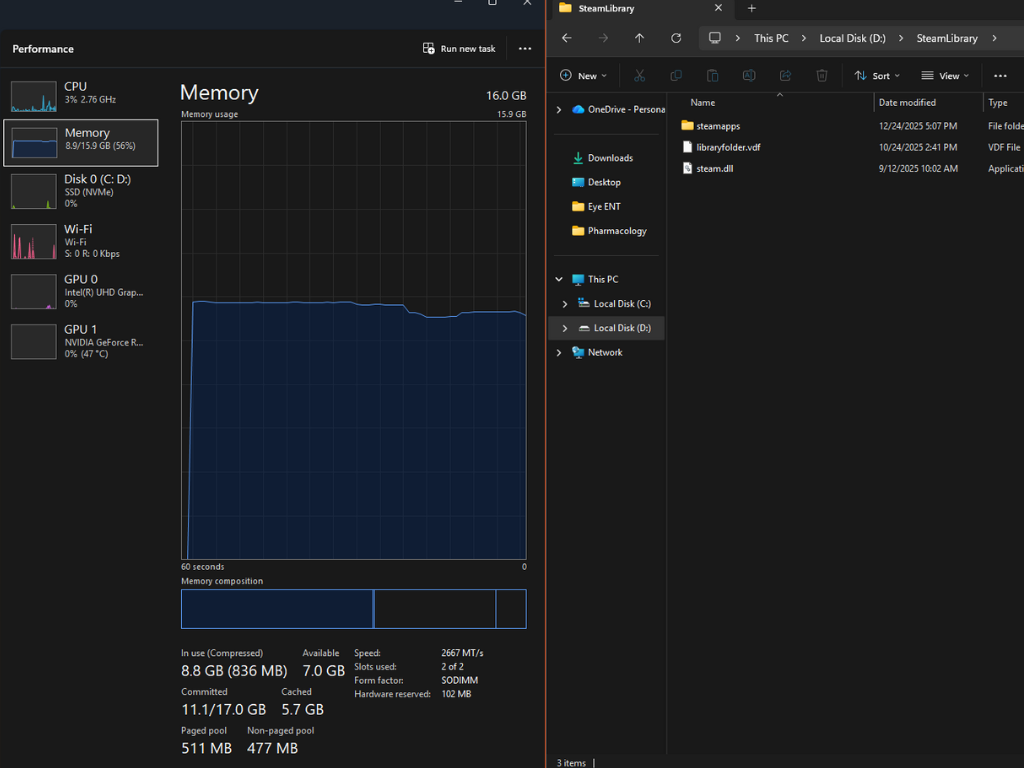Select the libraryfolder.vdf file
The height and width of the screenshot is (768, 1024).
tap(729, 147)
